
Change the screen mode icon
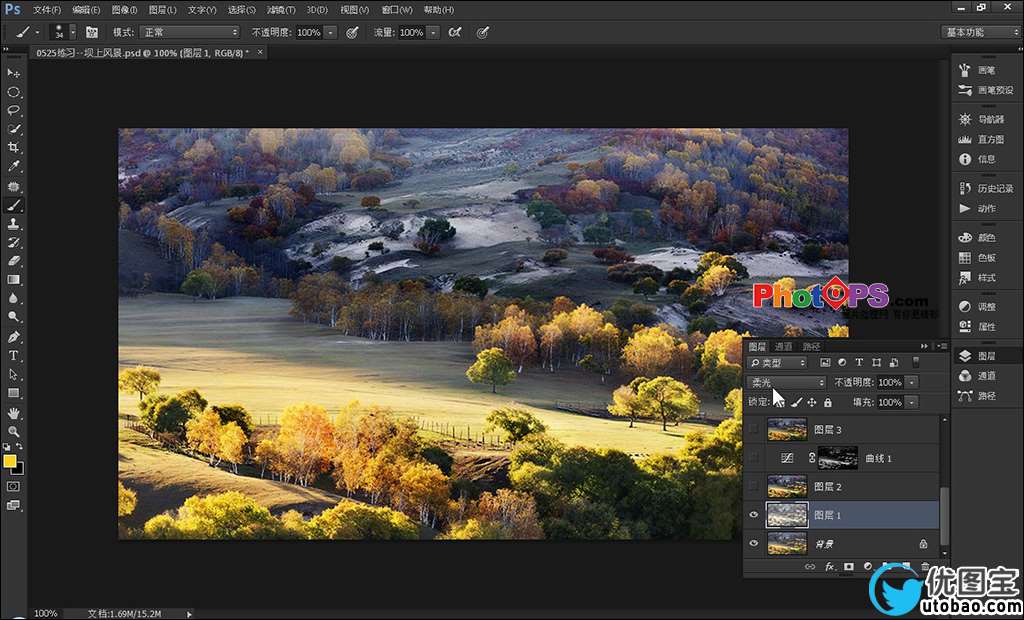pyautogui.click(x=13, y=505)
